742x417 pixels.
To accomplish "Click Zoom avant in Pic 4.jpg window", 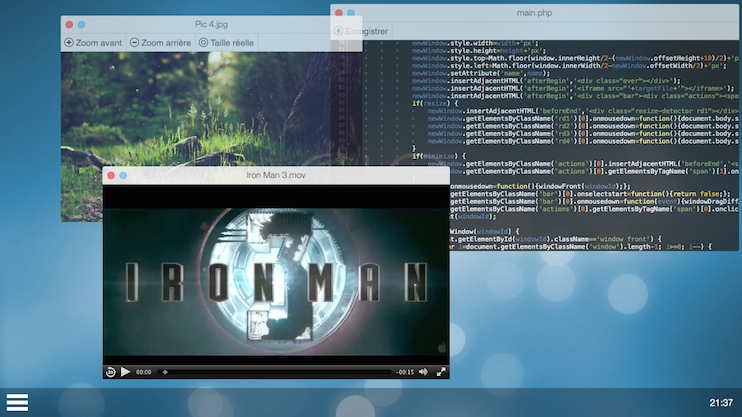I will point(93,43).
